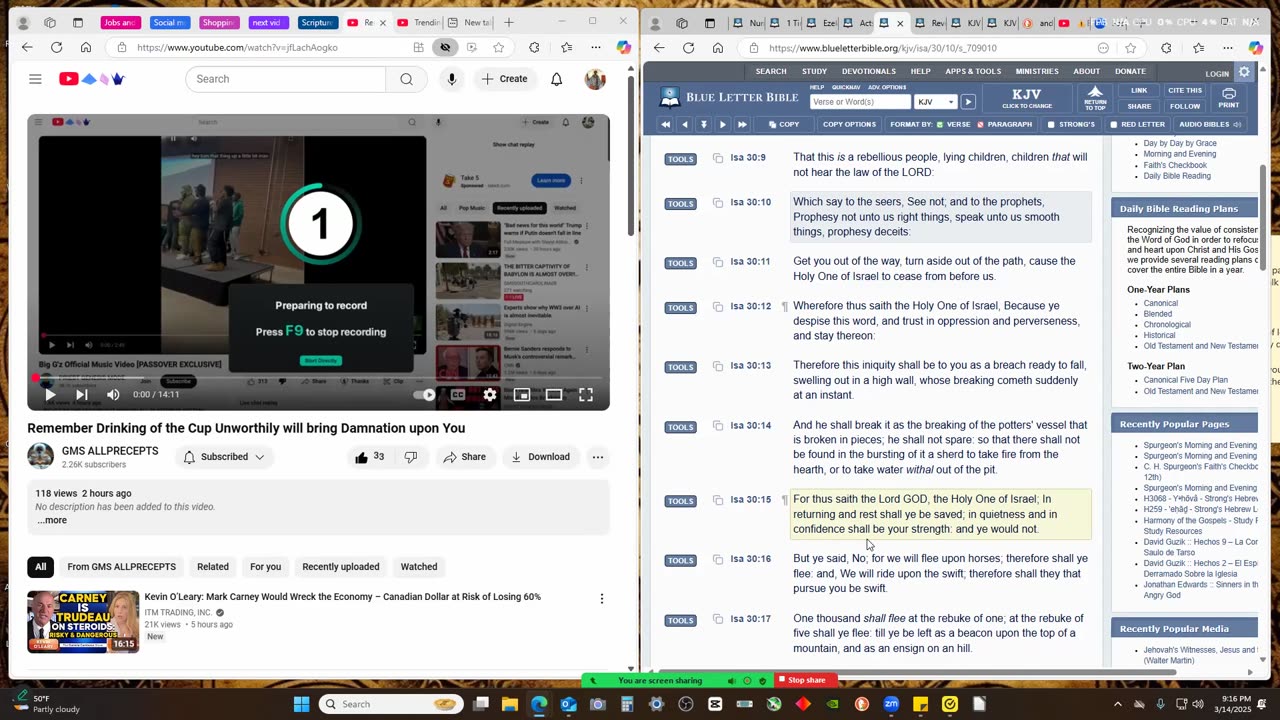Enable miniplayer mode in YouTube
Viewport: 1280px width, 720px height.
pyautogui.click(x=522, y=395)
